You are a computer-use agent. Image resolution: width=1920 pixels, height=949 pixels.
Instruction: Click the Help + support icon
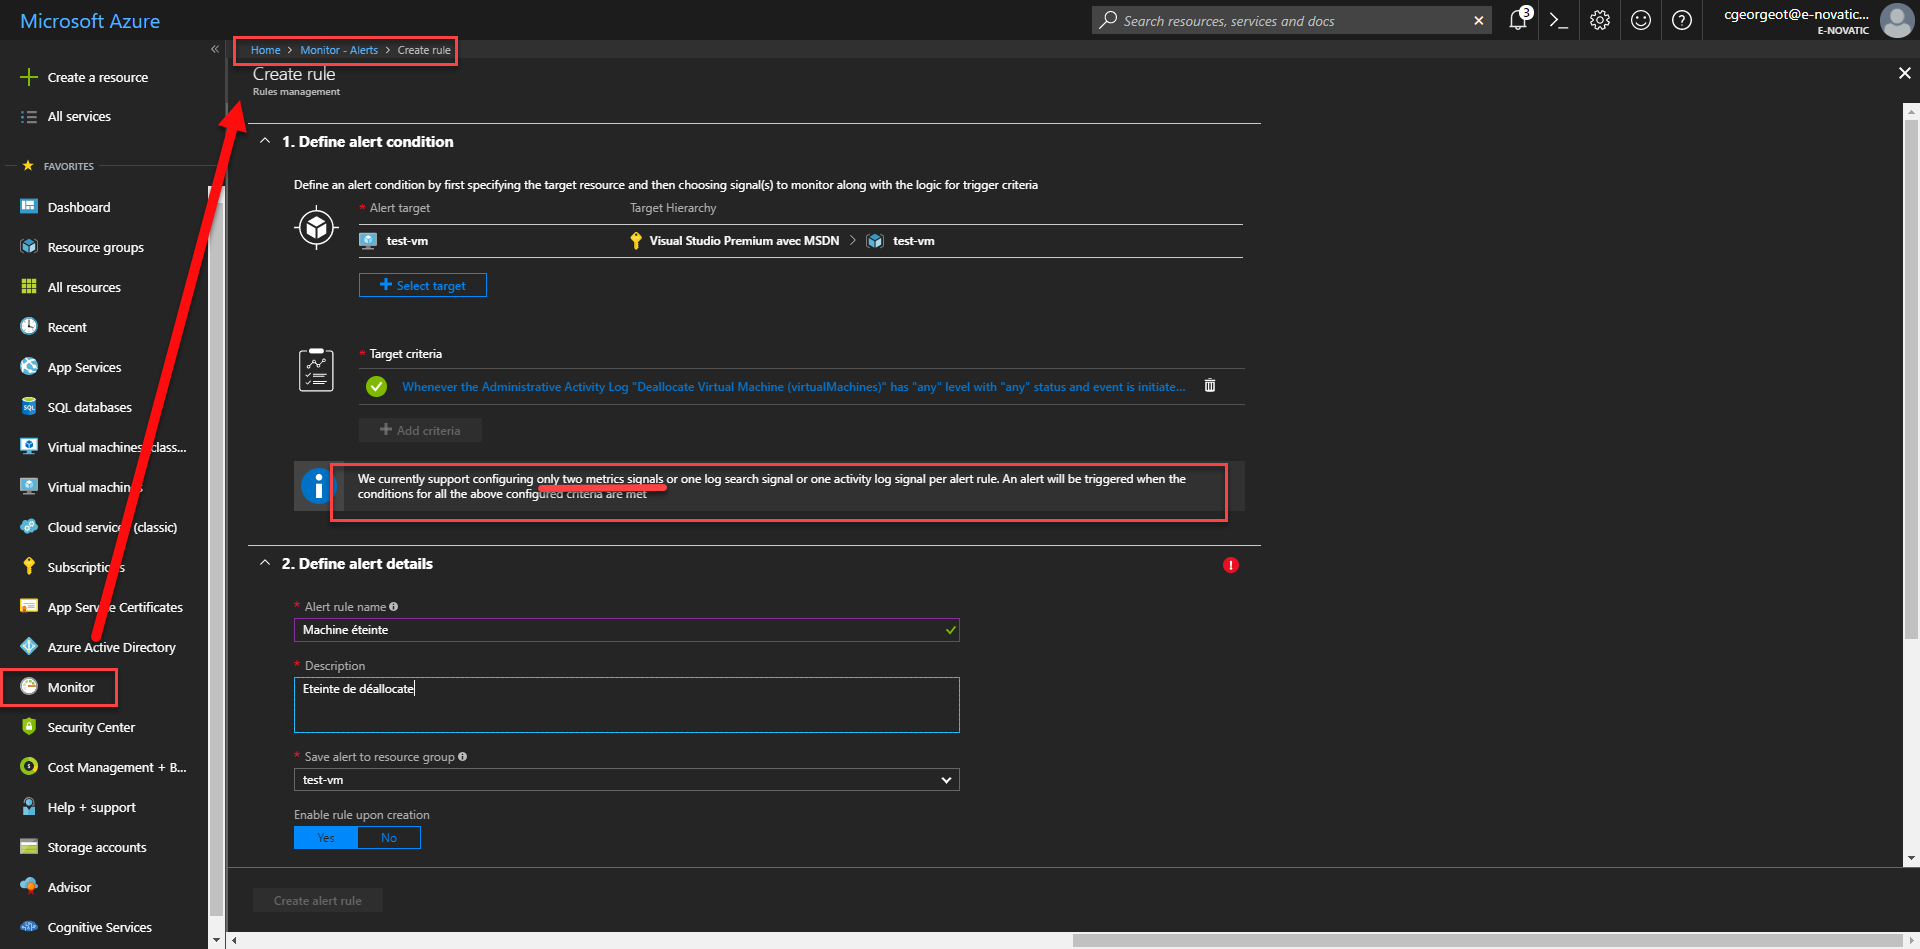[x=29, y=807]
